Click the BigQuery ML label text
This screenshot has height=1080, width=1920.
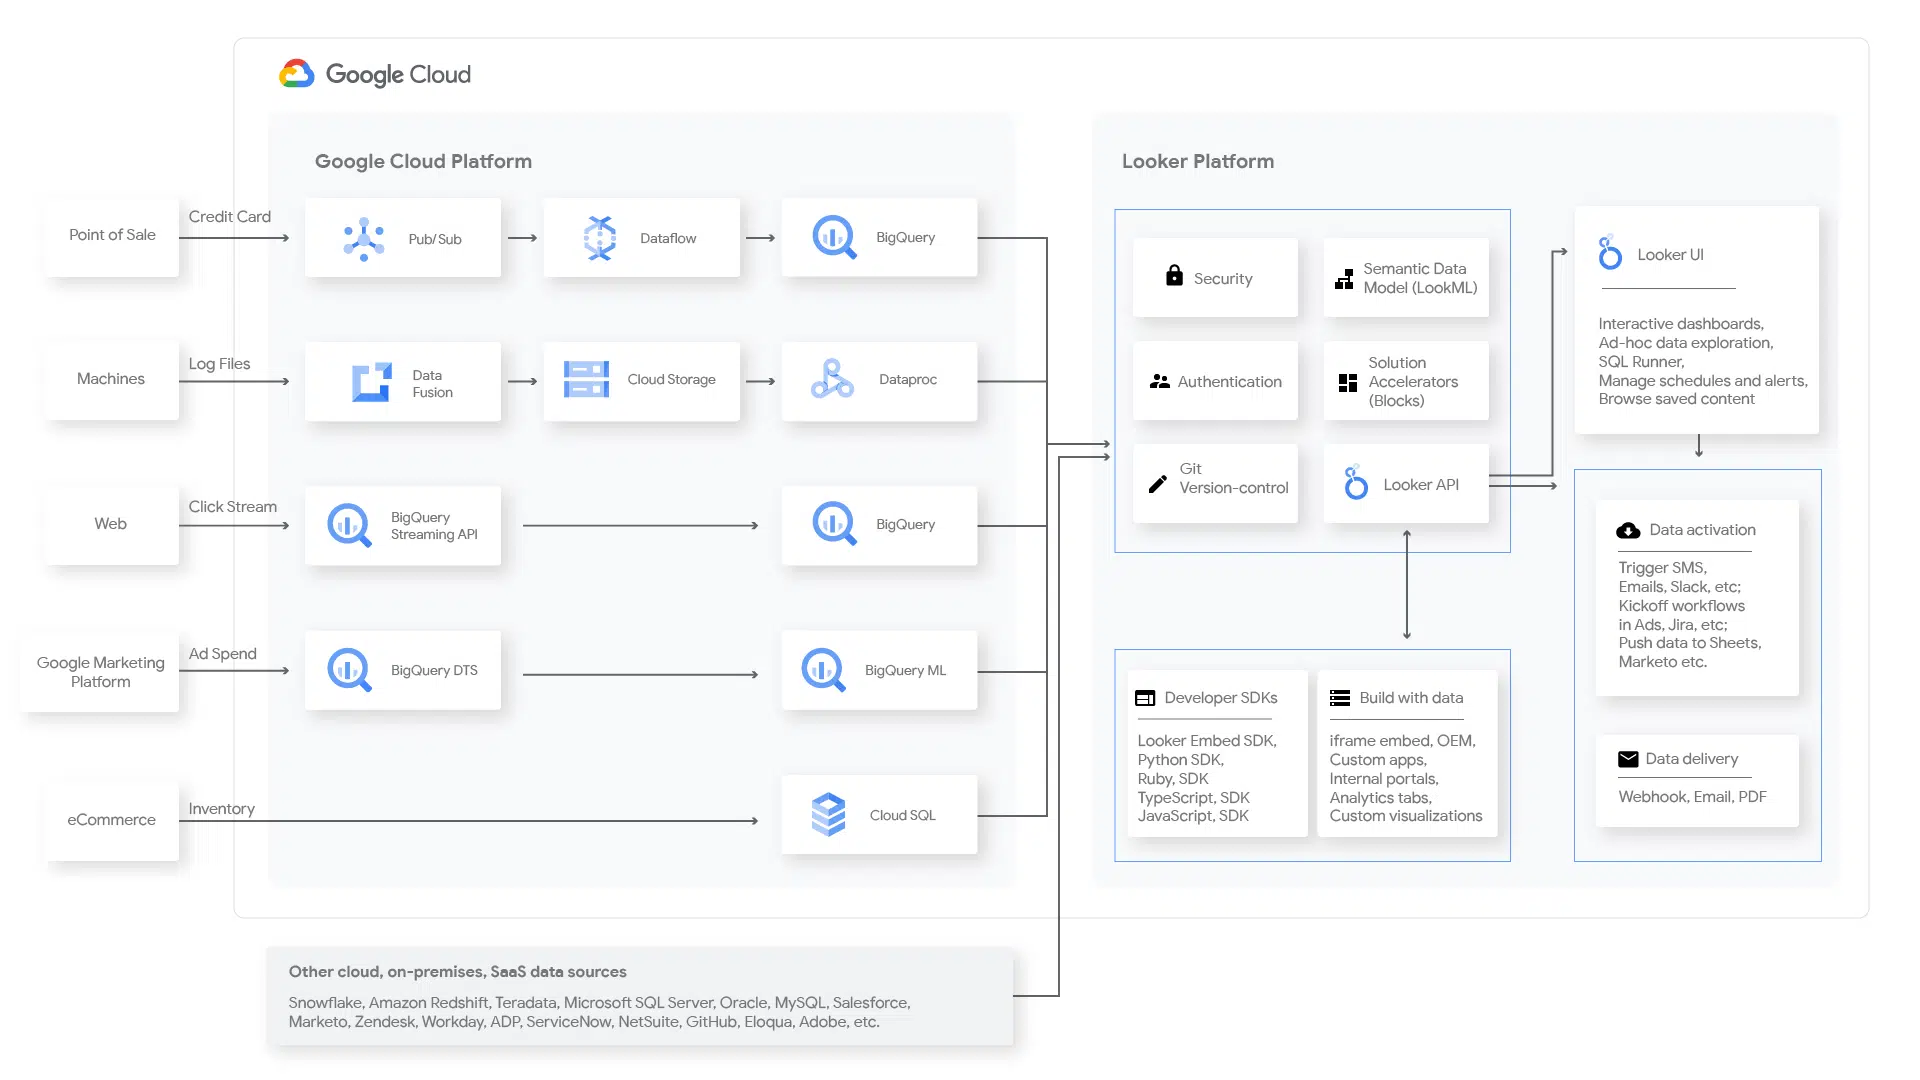pyautogui.click(x=905, y=671)
